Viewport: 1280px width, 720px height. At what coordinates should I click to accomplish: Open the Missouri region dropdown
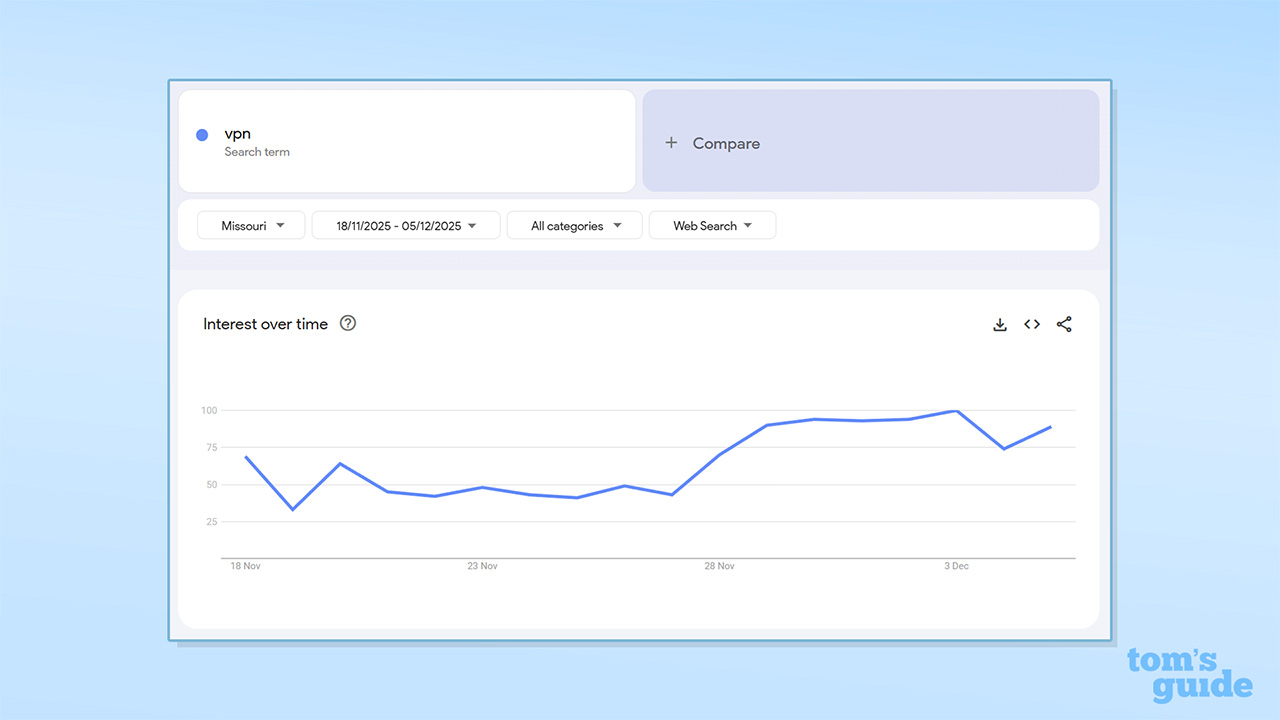(250, 225)
